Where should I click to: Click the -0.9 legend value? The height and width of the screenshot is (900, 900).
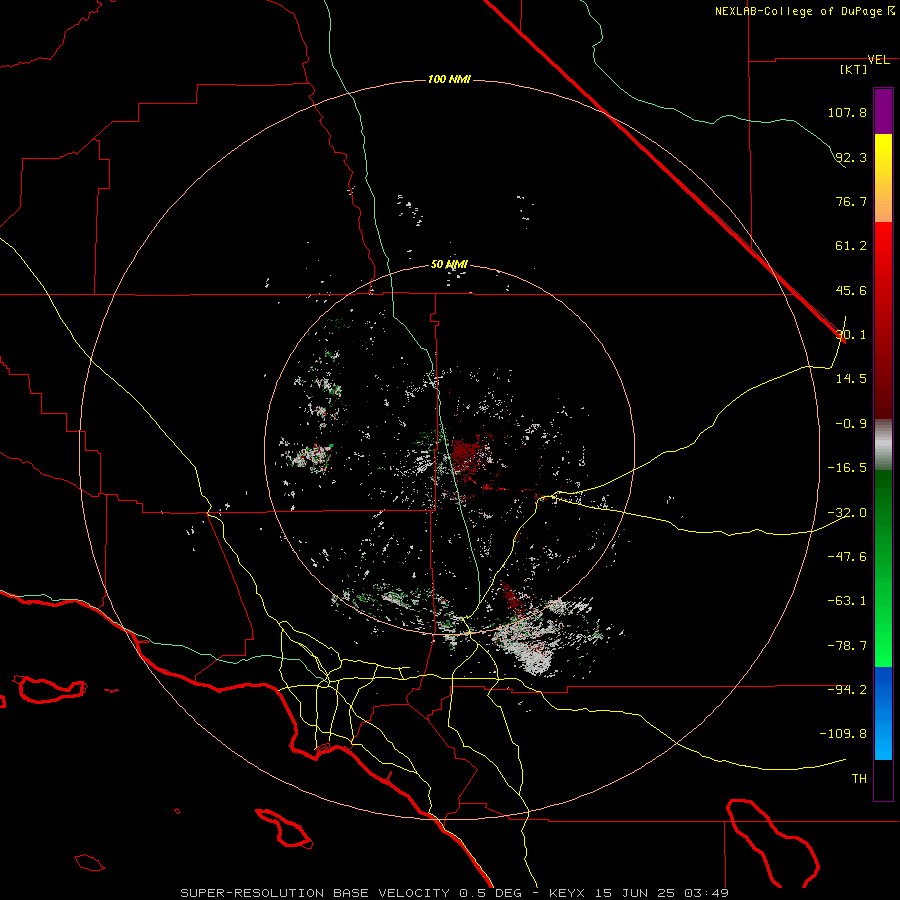(x=851, y=424)
